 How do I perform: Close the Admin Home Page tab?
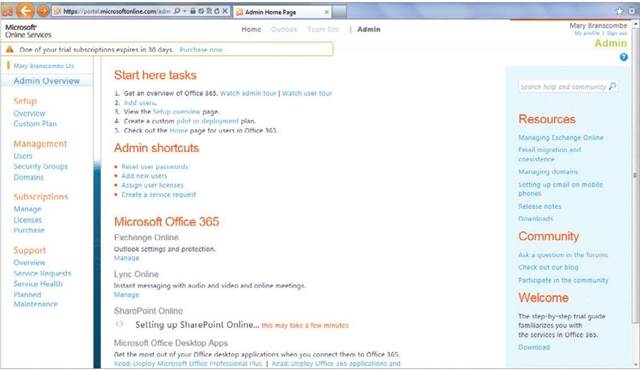click(x=327, y=12)
